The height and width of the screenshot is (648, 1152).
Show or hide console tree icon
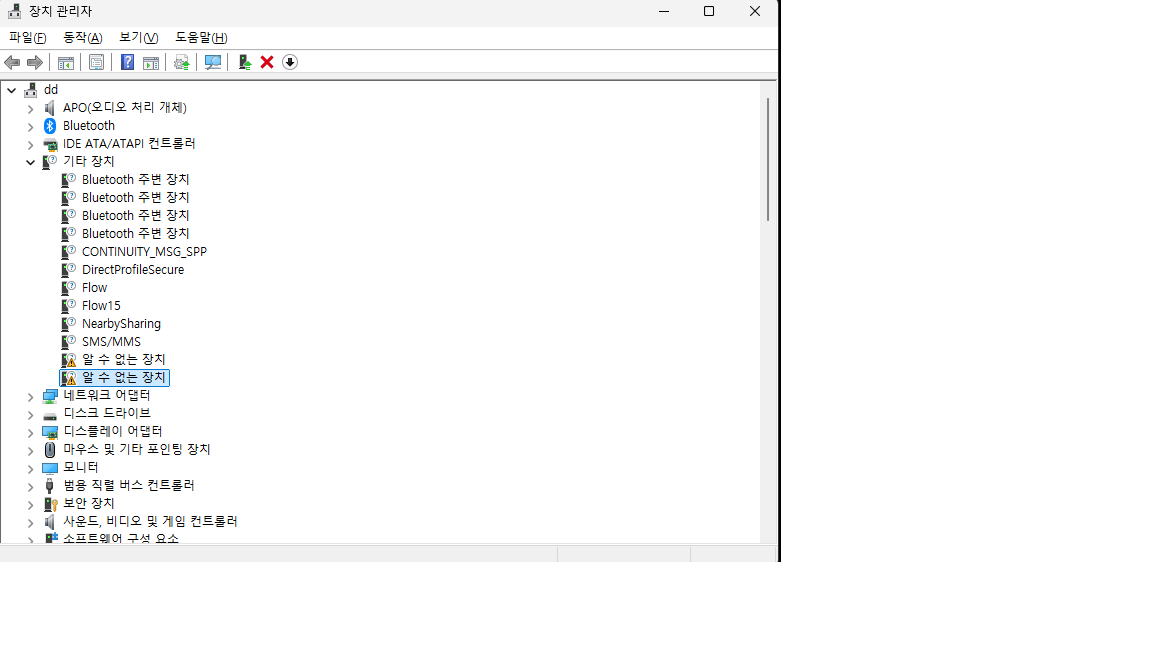pos(65,62)
